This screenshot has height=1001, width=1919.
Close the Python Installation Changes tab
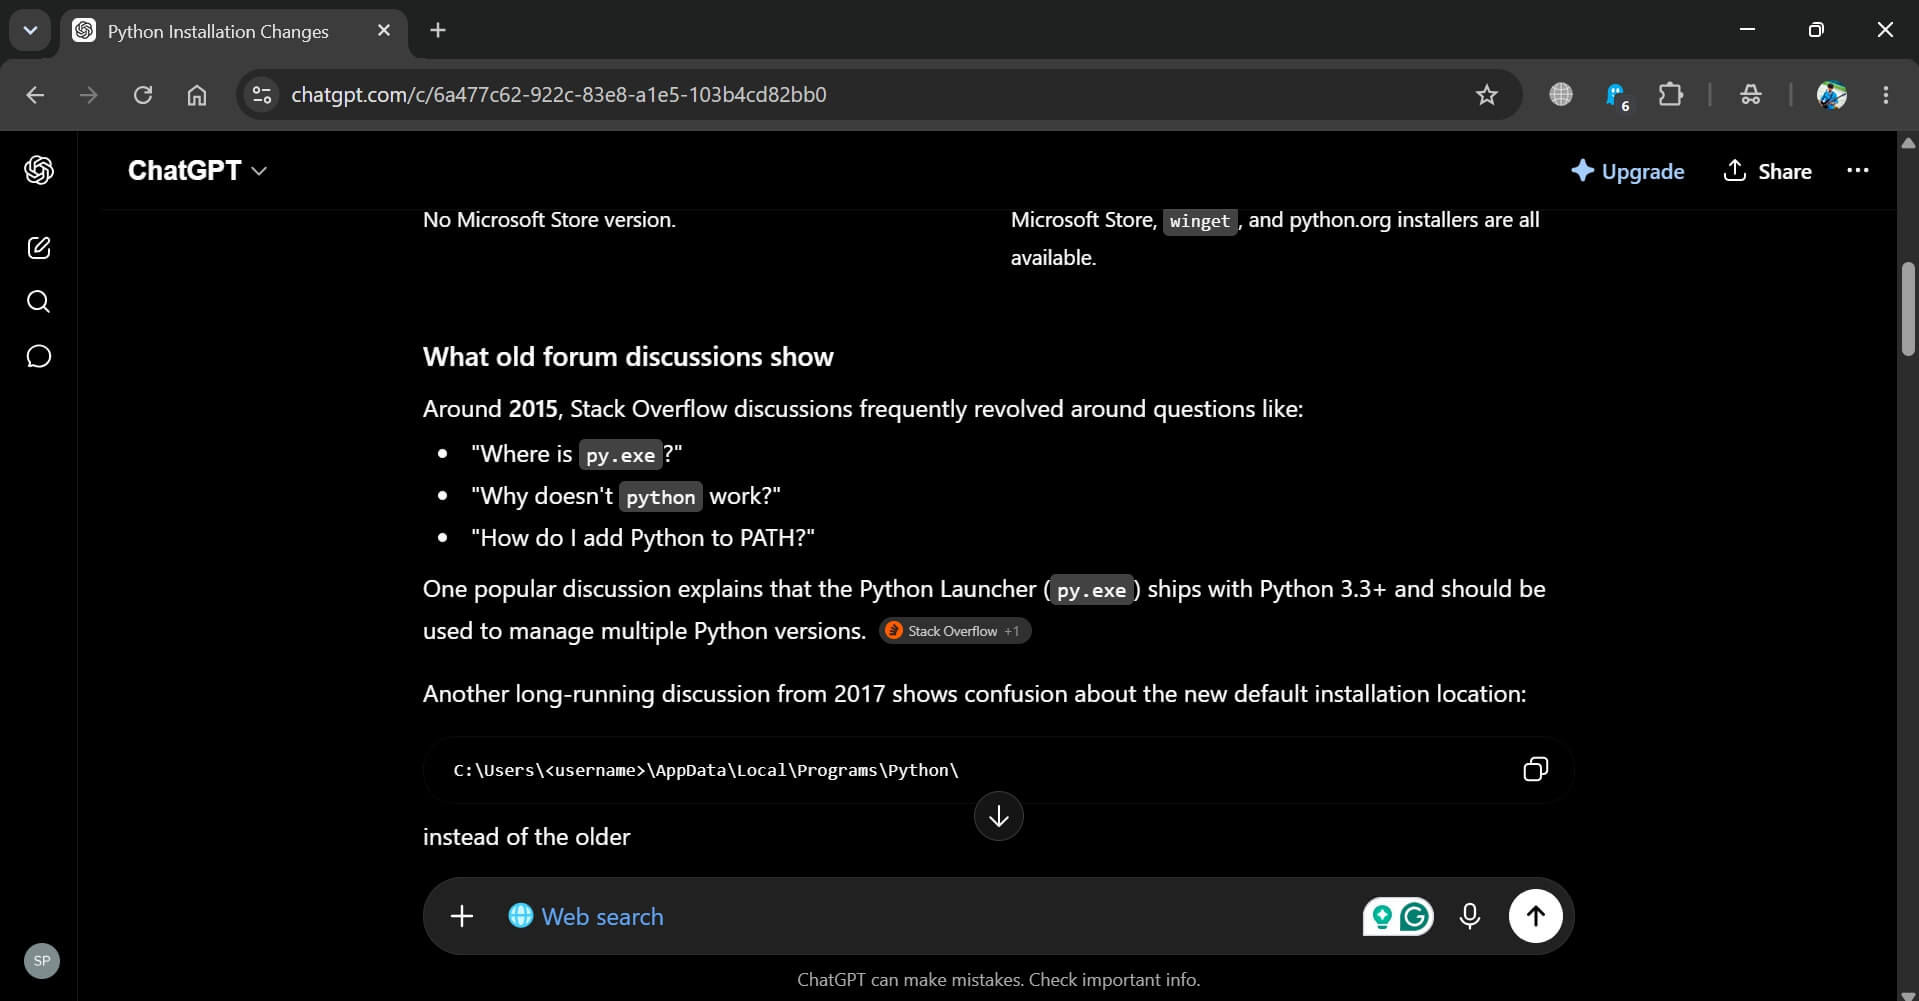click(384, 31)
